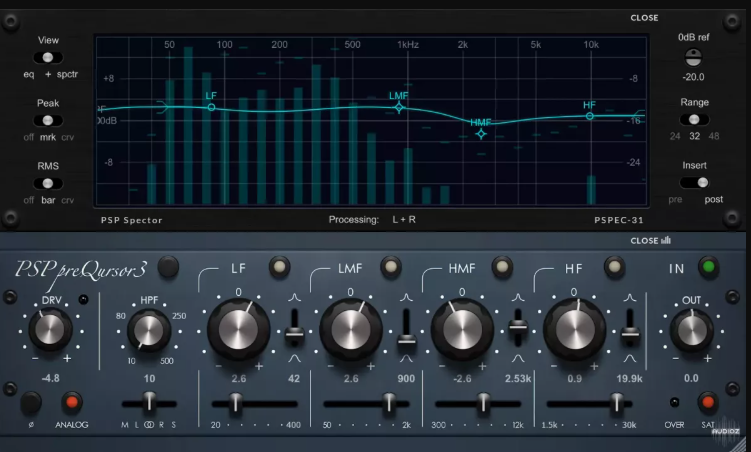Click the LF narrow Q icon
Viewport: 751px width, 452px height.
pos(295,298)
